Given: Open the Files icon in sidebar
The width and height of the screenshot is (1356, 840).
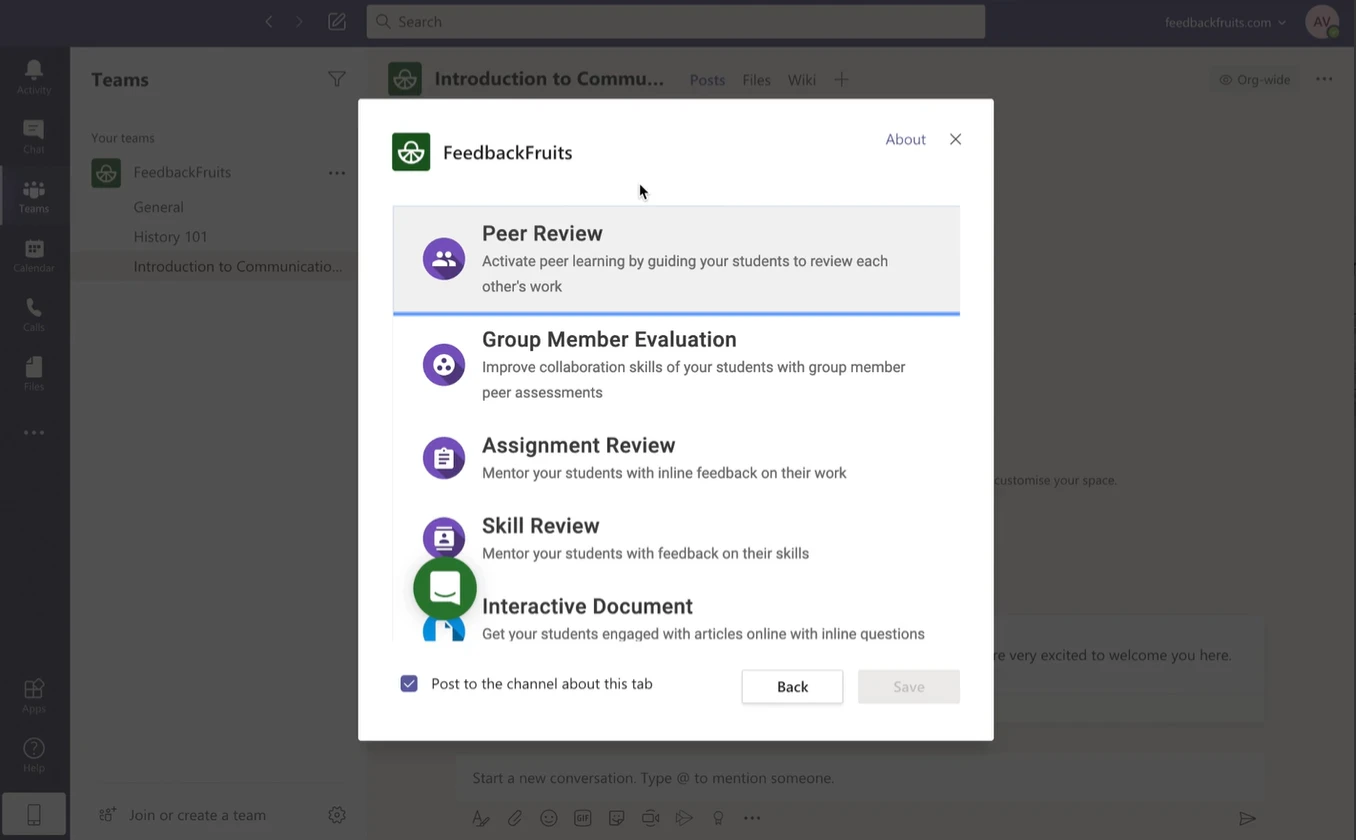Looking at the screenshot, I should (33, 373).
